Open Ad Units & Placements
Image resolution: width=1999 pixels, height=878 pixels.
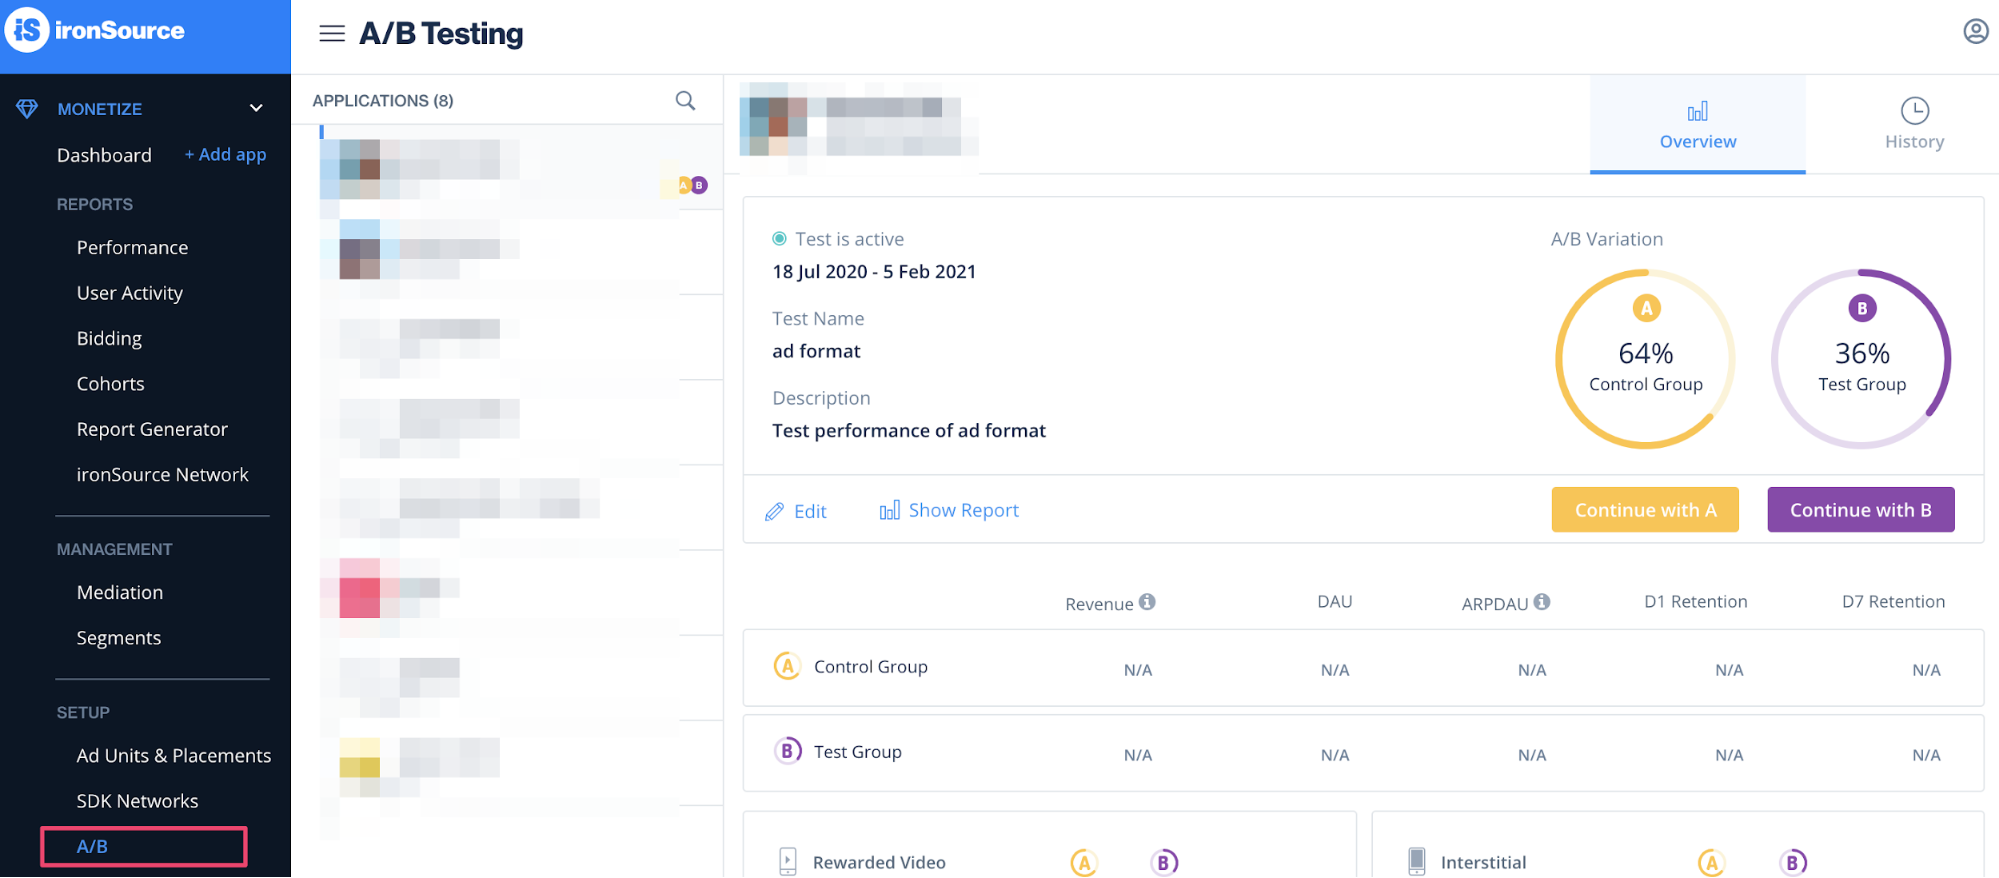click(174, 755)
